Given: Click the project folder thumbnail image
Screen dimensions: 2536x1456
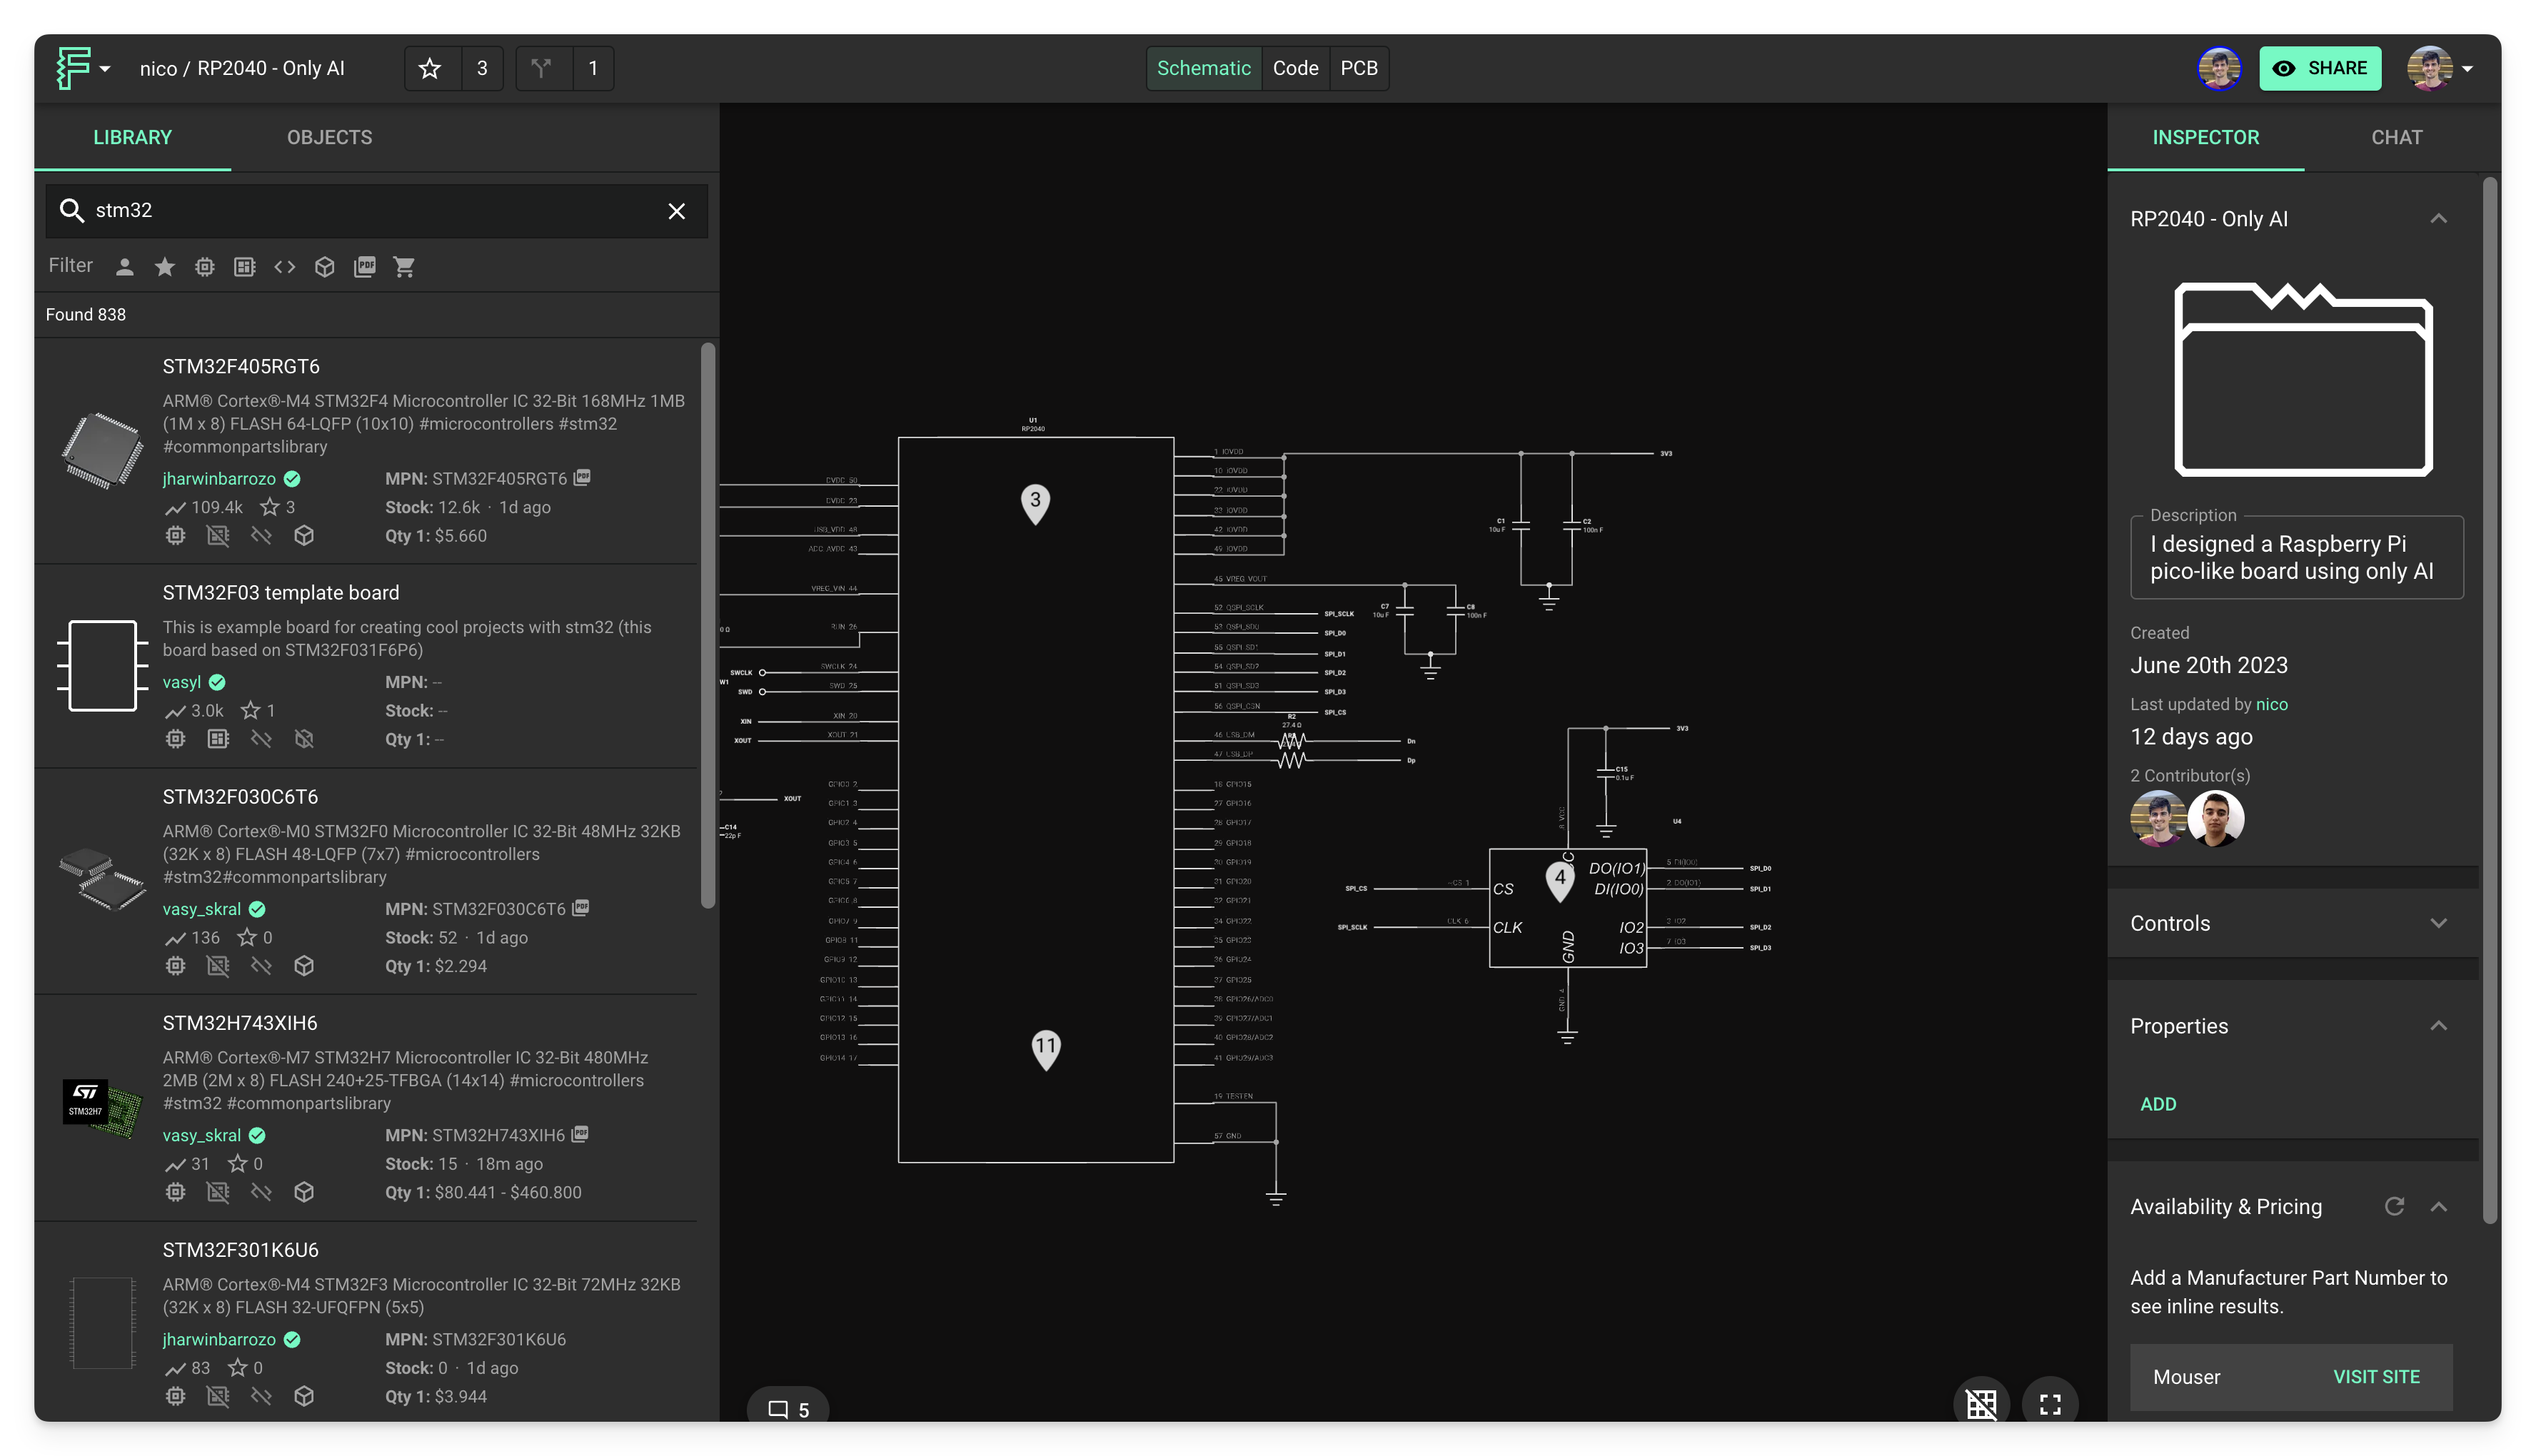Looking at the screenshot, I should pyautogui.click(x=2302, y=380).
